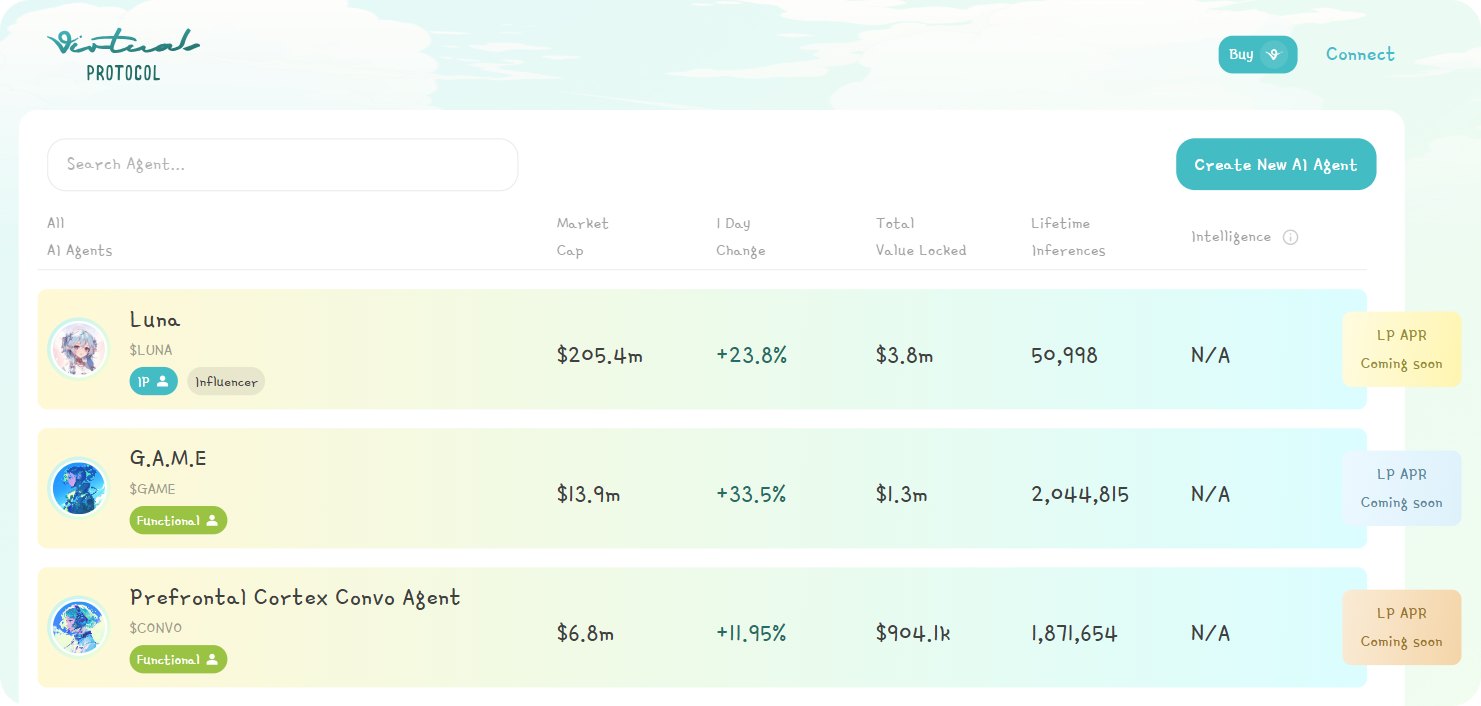The height and width of the screenshot is (706, 1481).
Task: Click G.A.M.E's +33.5% day change
Action: pos(751,494)
